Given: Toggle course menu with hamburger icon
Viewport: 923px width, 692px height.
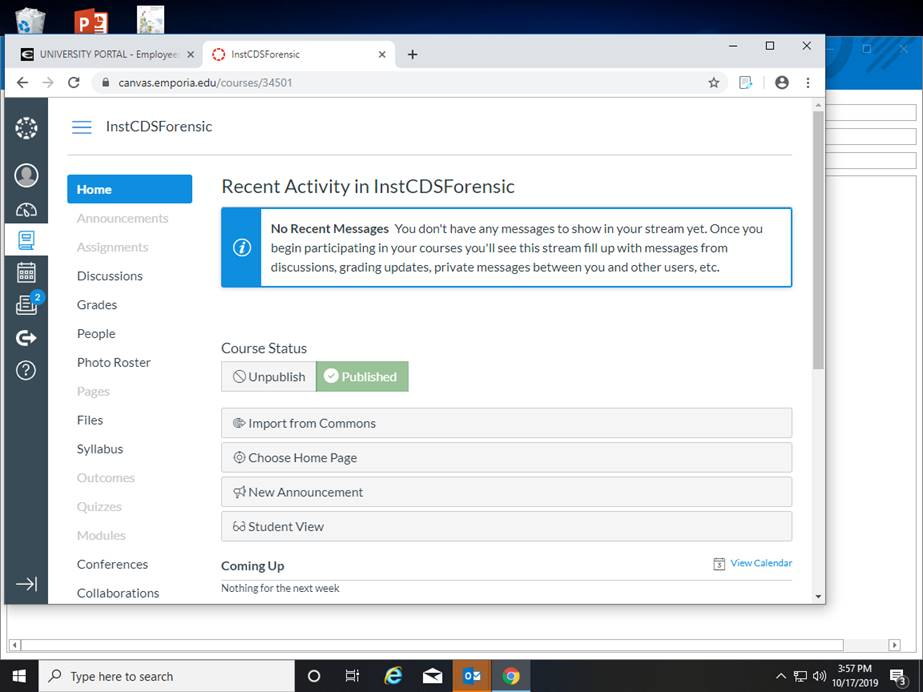Looking at the screenshot, I should 82,127.
